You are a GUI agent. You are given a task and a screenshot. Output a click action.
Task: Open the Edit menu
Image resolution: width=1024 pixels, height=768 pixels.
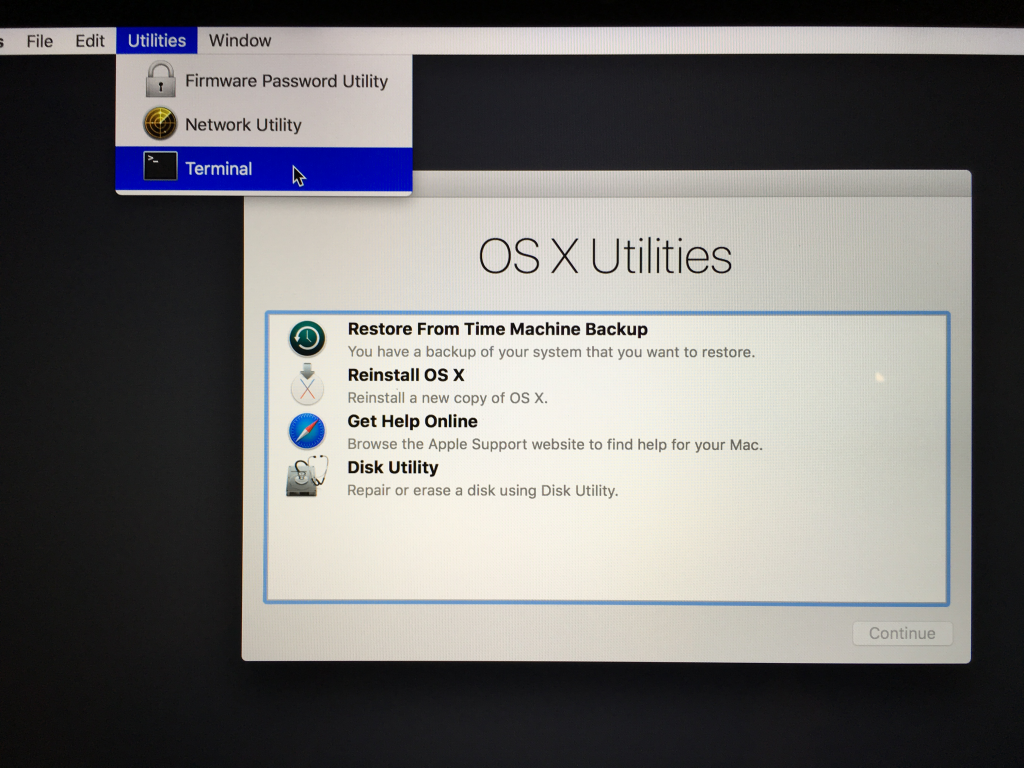pyautogui.click(x=89, y=40)
